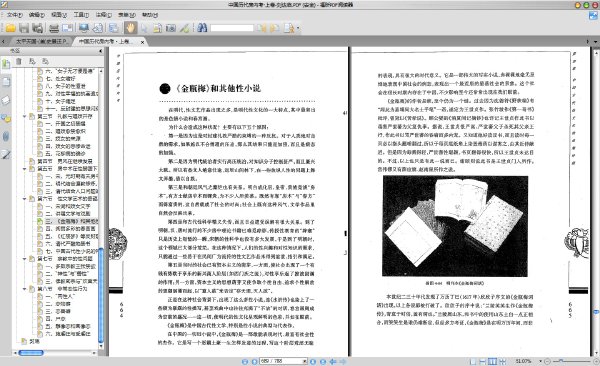
Task: Click the Print icon in toolbar
Action: 54,28
